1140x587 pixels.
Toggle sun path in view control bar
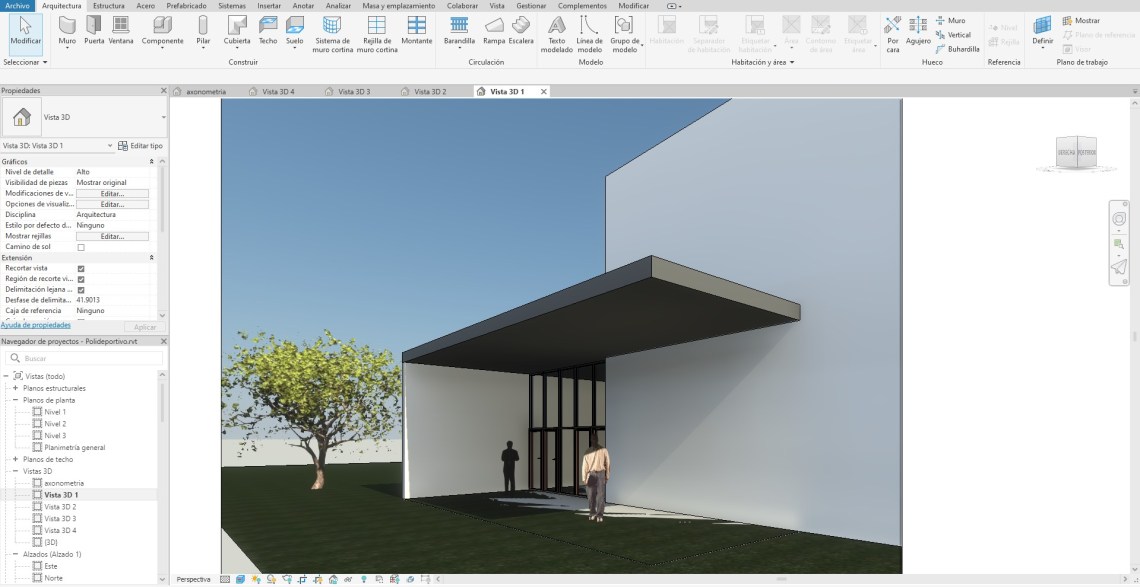(257, 579)
